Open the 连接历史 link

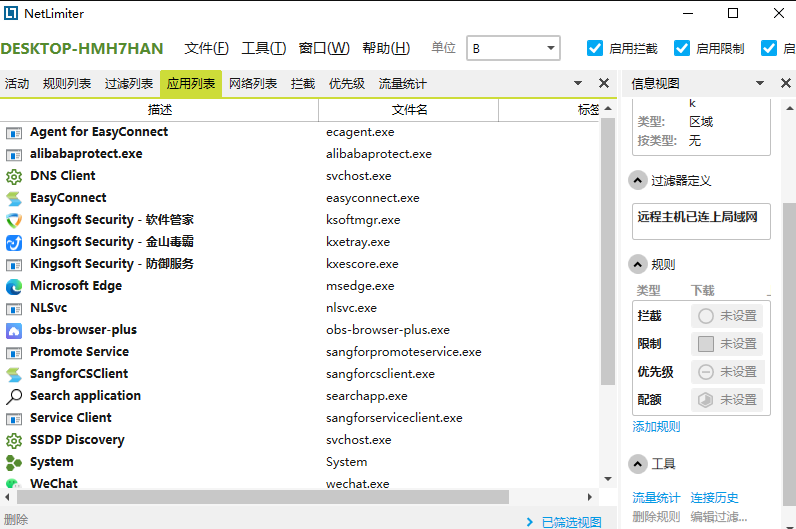coord(715,498)
